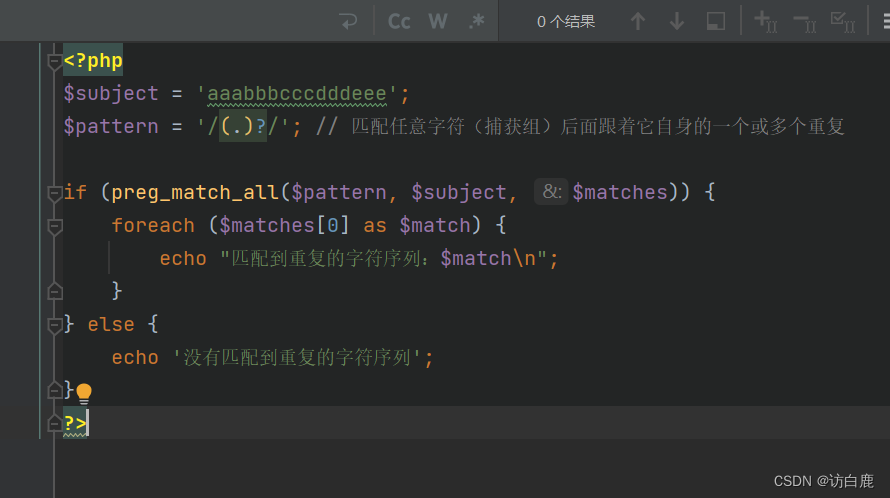The width and height of the screenshot is (890, 498).
Task: Collapse the <?php block fold marker
Action: point(54,62)
